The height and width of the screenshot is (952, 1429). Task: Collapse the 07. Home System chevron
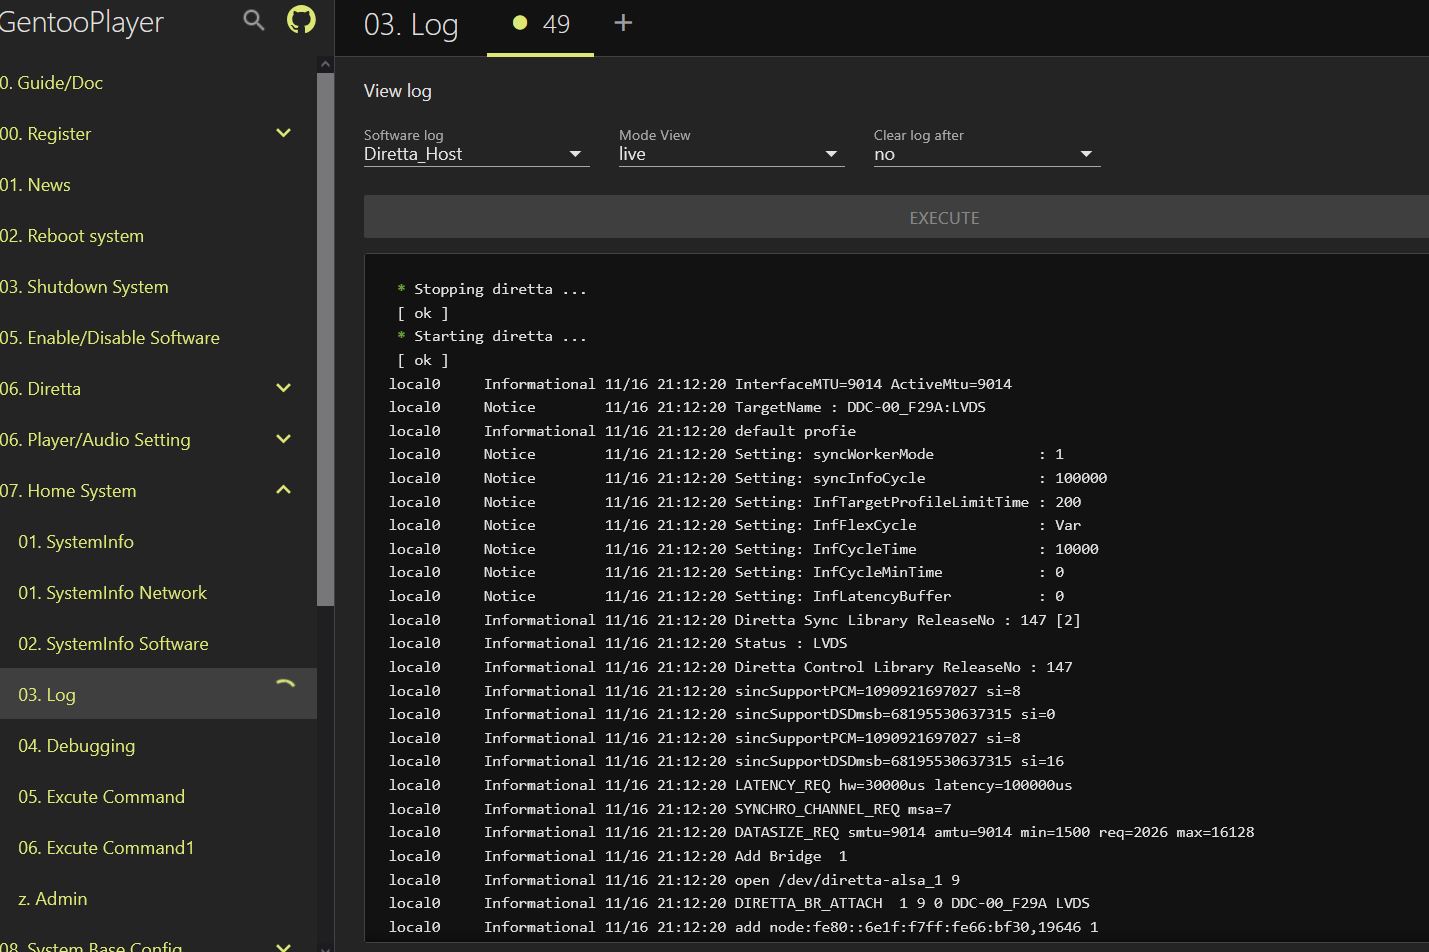pyautogui.click(x=284, y=490)
